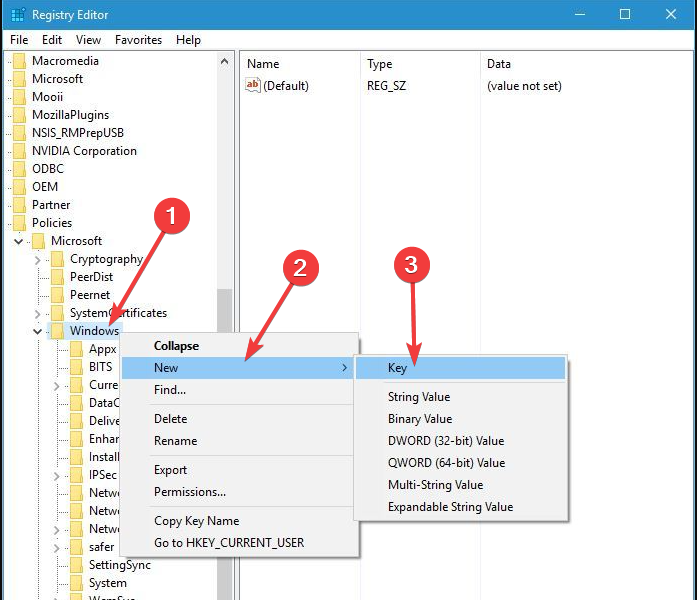Click the tree pane vertical scrollbar
This screenshot has height=600, width=697.
coord(225,320)
